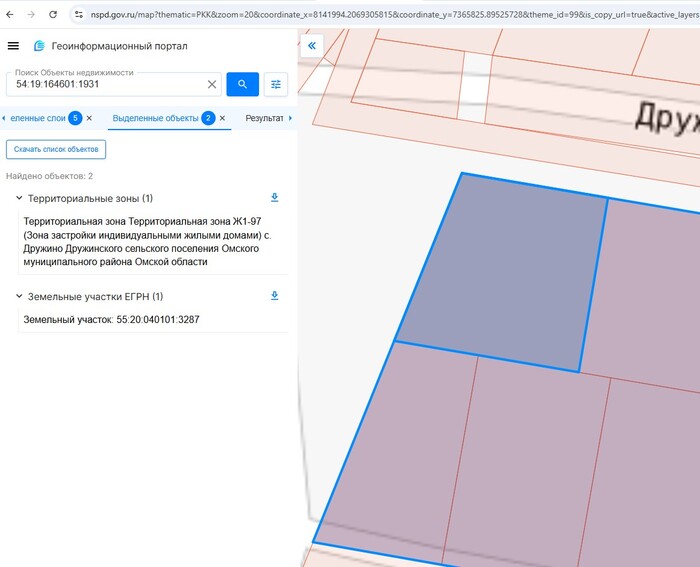Screen dimensions: 700x567
Task: Click Найдено объектов: 2 label
Action: pos(49,176)
